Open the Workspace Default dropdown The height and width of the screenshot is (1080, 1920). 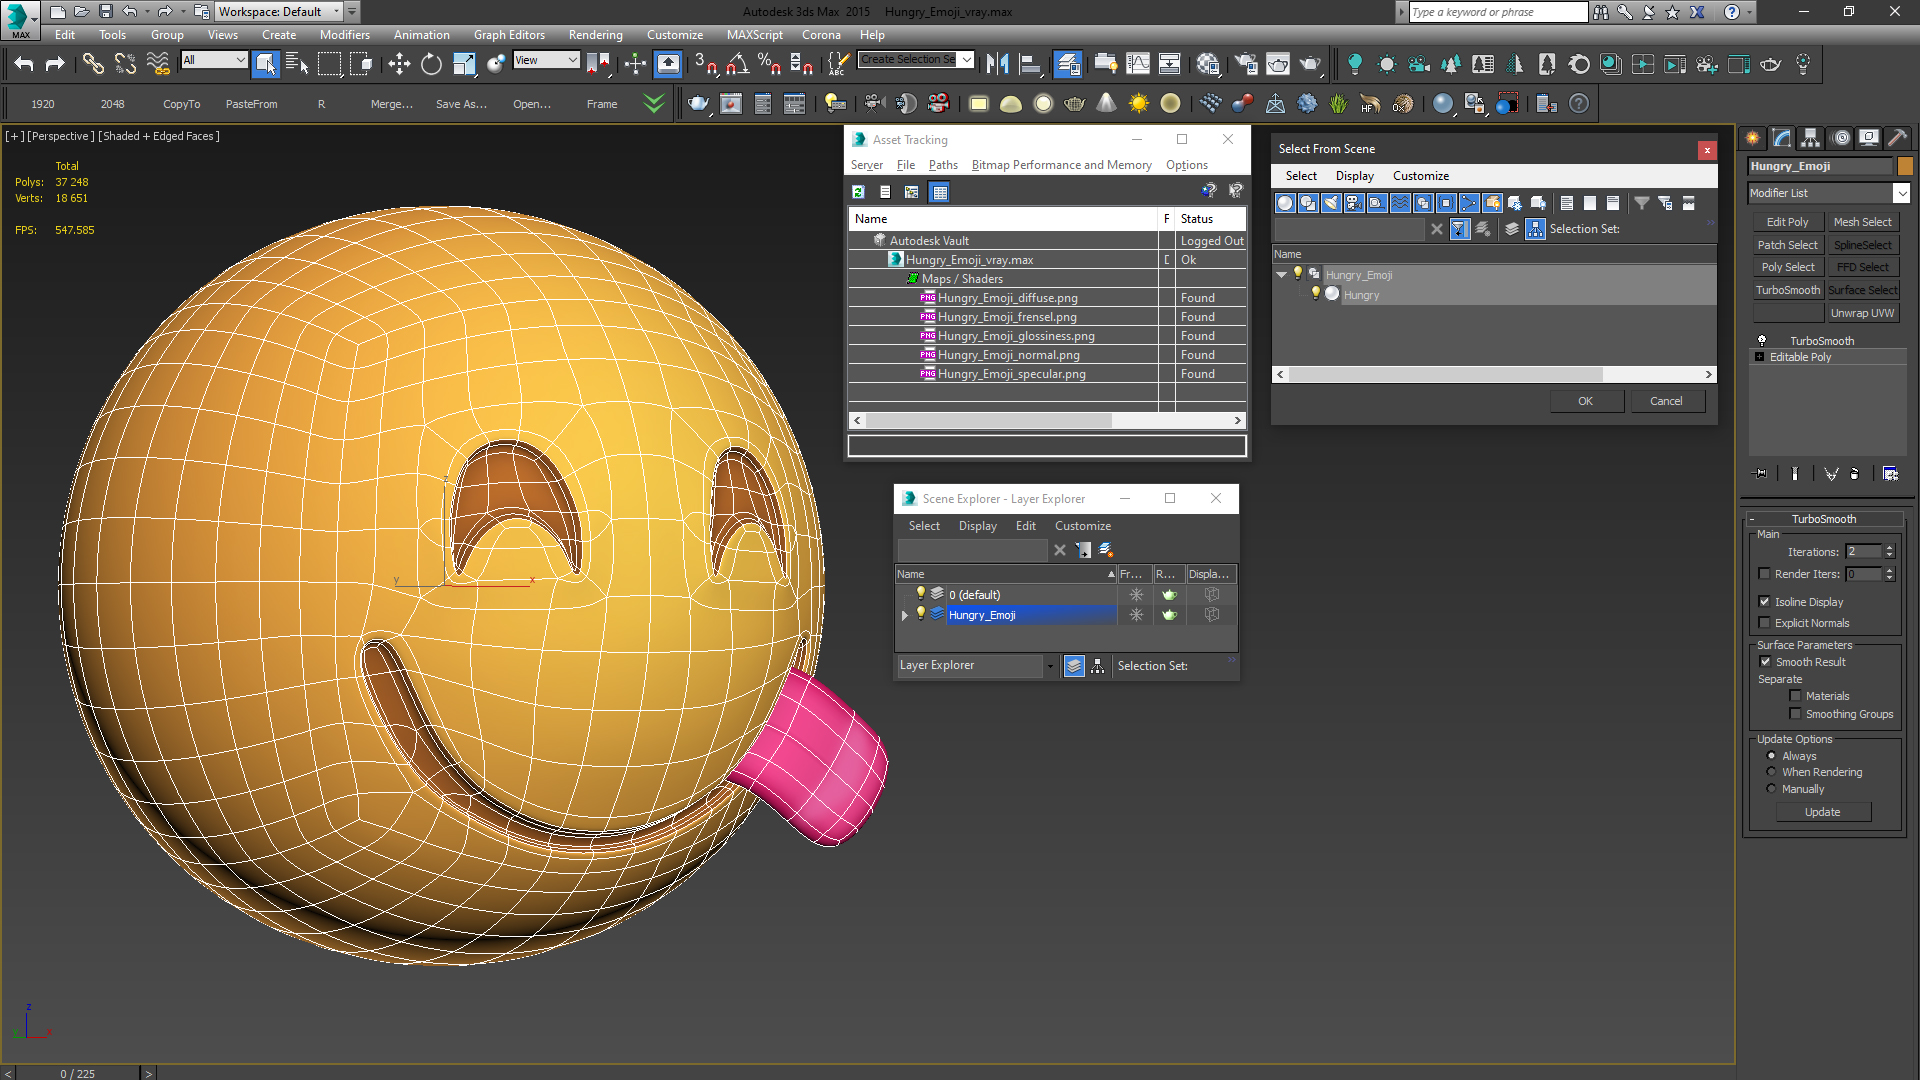[280, 12]
